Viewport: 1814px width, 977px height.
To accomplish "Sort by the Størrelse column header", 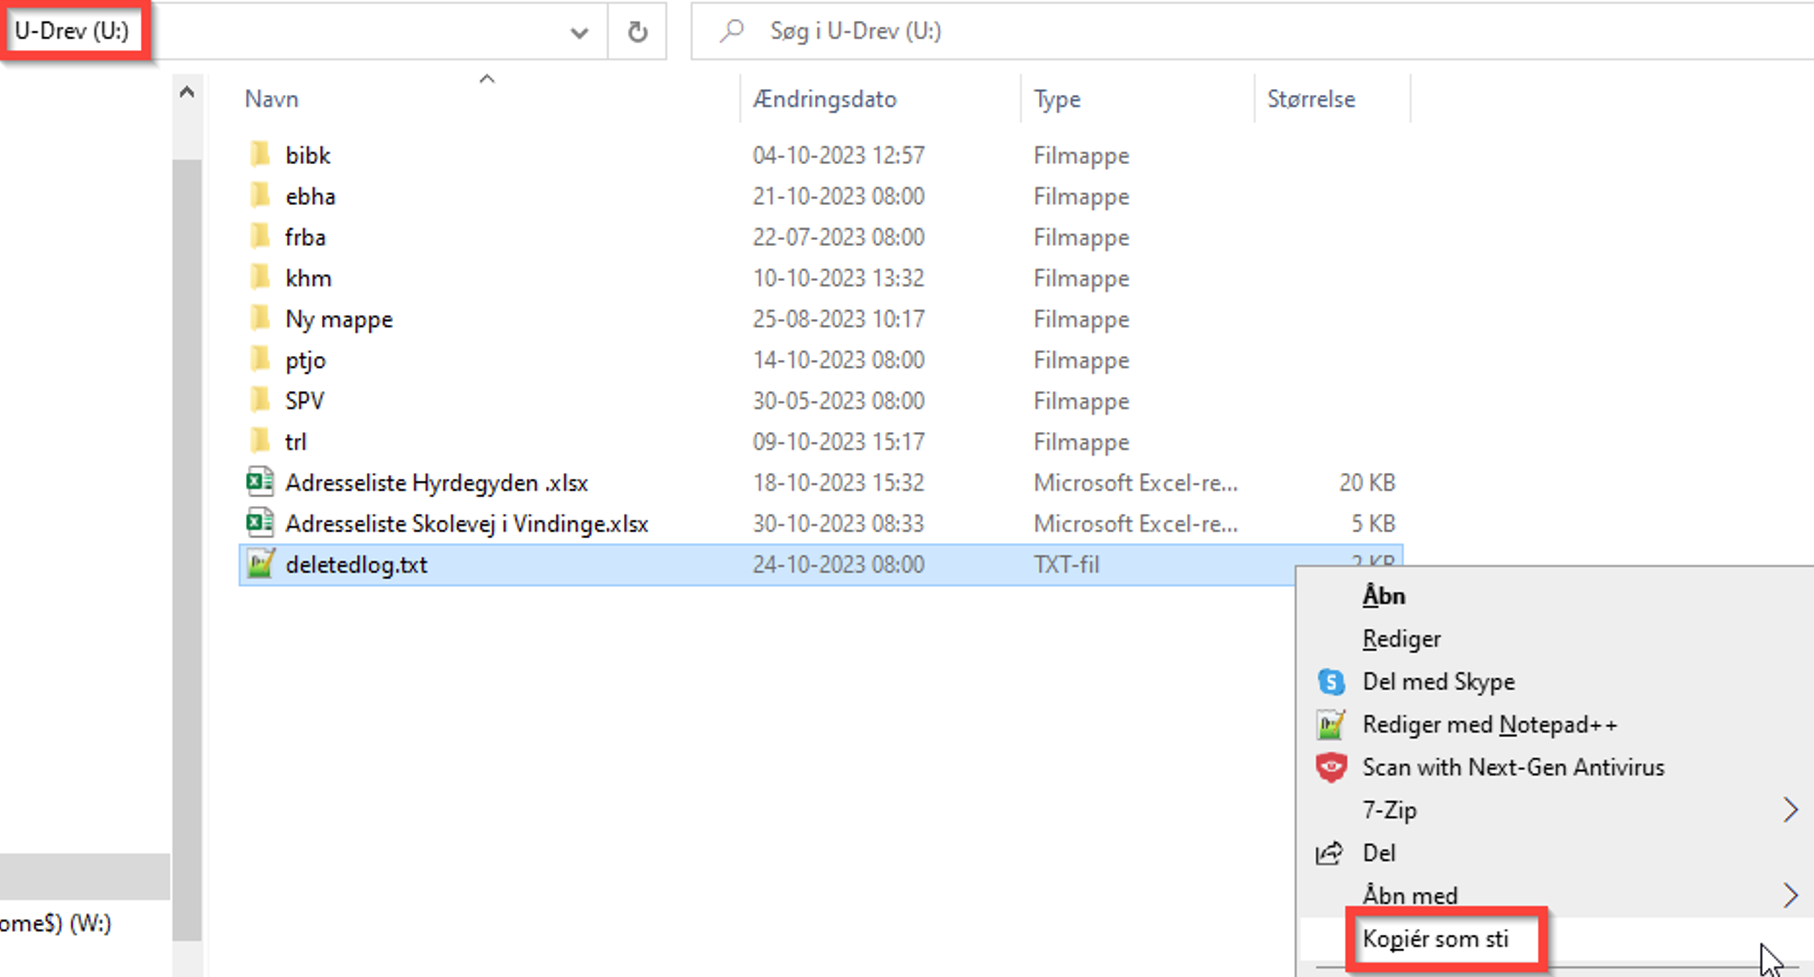I will [1311, 99].
